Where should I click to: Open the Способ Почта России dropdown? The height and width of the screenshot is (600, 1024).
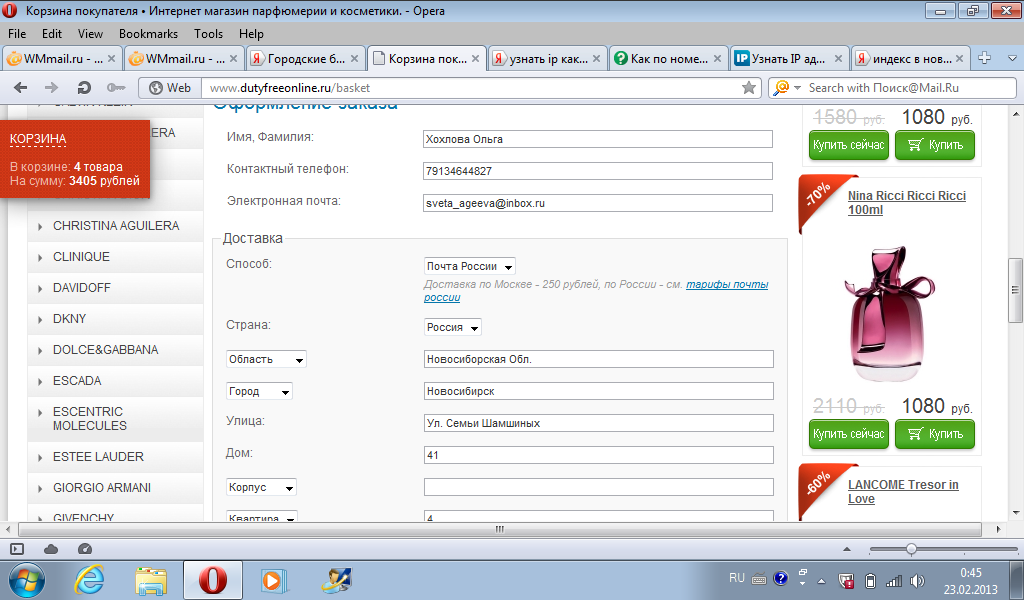tap(470, 266)
